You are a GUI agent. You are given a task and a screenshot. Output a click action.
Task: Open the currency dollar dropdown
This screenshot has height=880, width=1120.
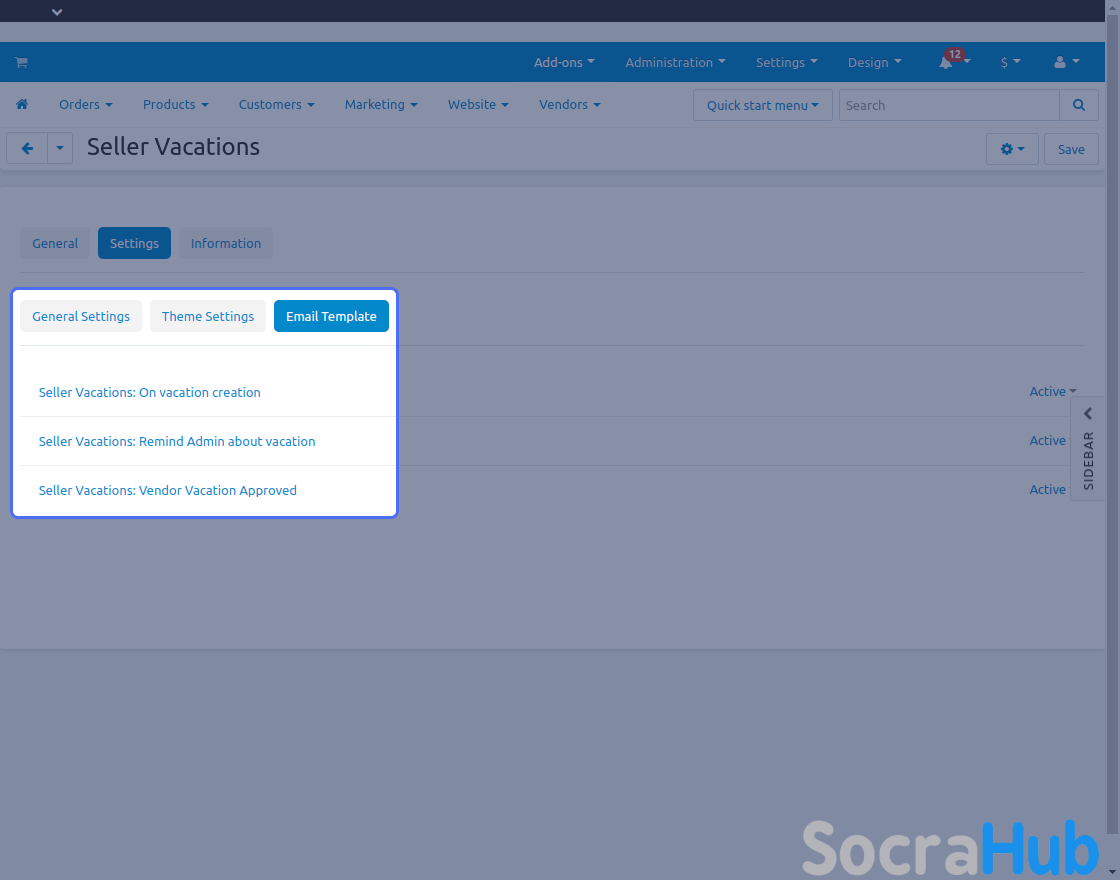click(1010, 62)
